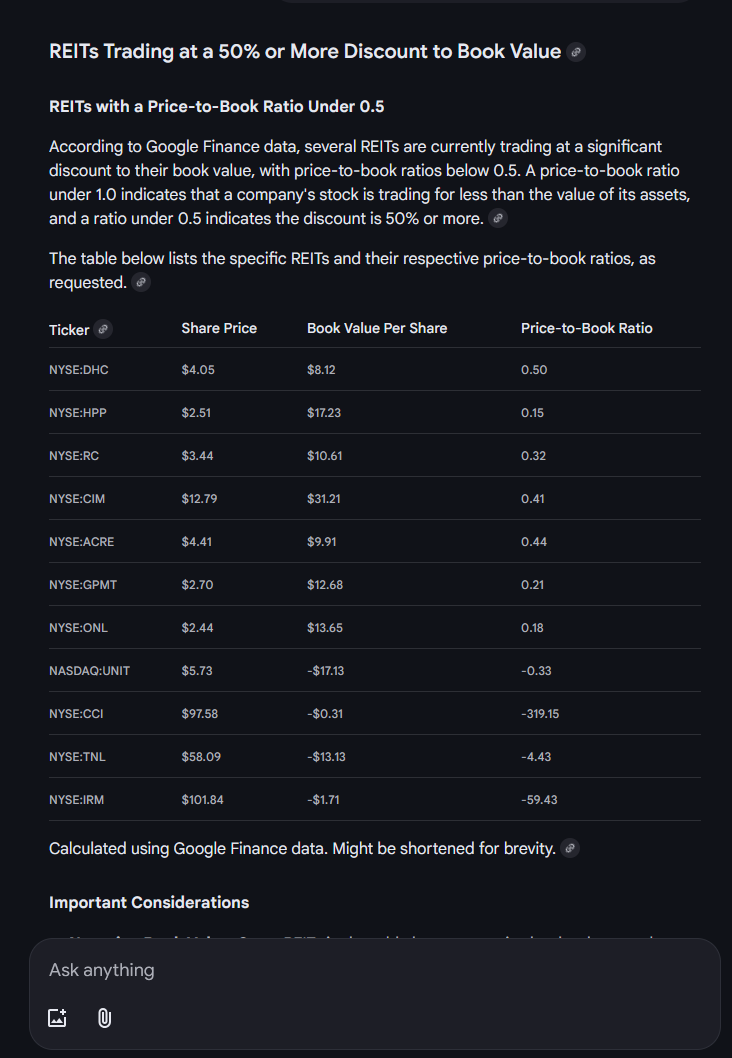Click the -319.15 ratio value for CCI

click(x=540, y=714)
